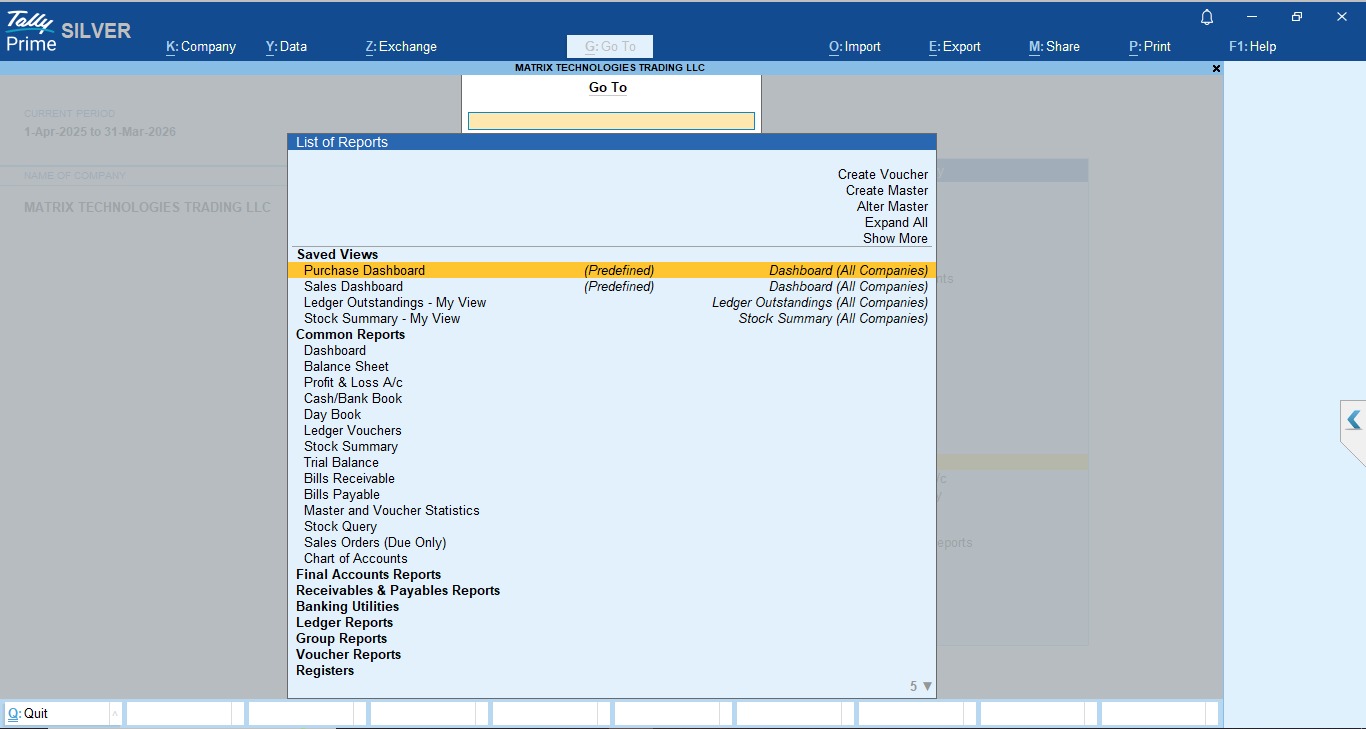The image size is (1366, 729).
Task: Expand the Banking Utilities section
Action: [347, 606]
